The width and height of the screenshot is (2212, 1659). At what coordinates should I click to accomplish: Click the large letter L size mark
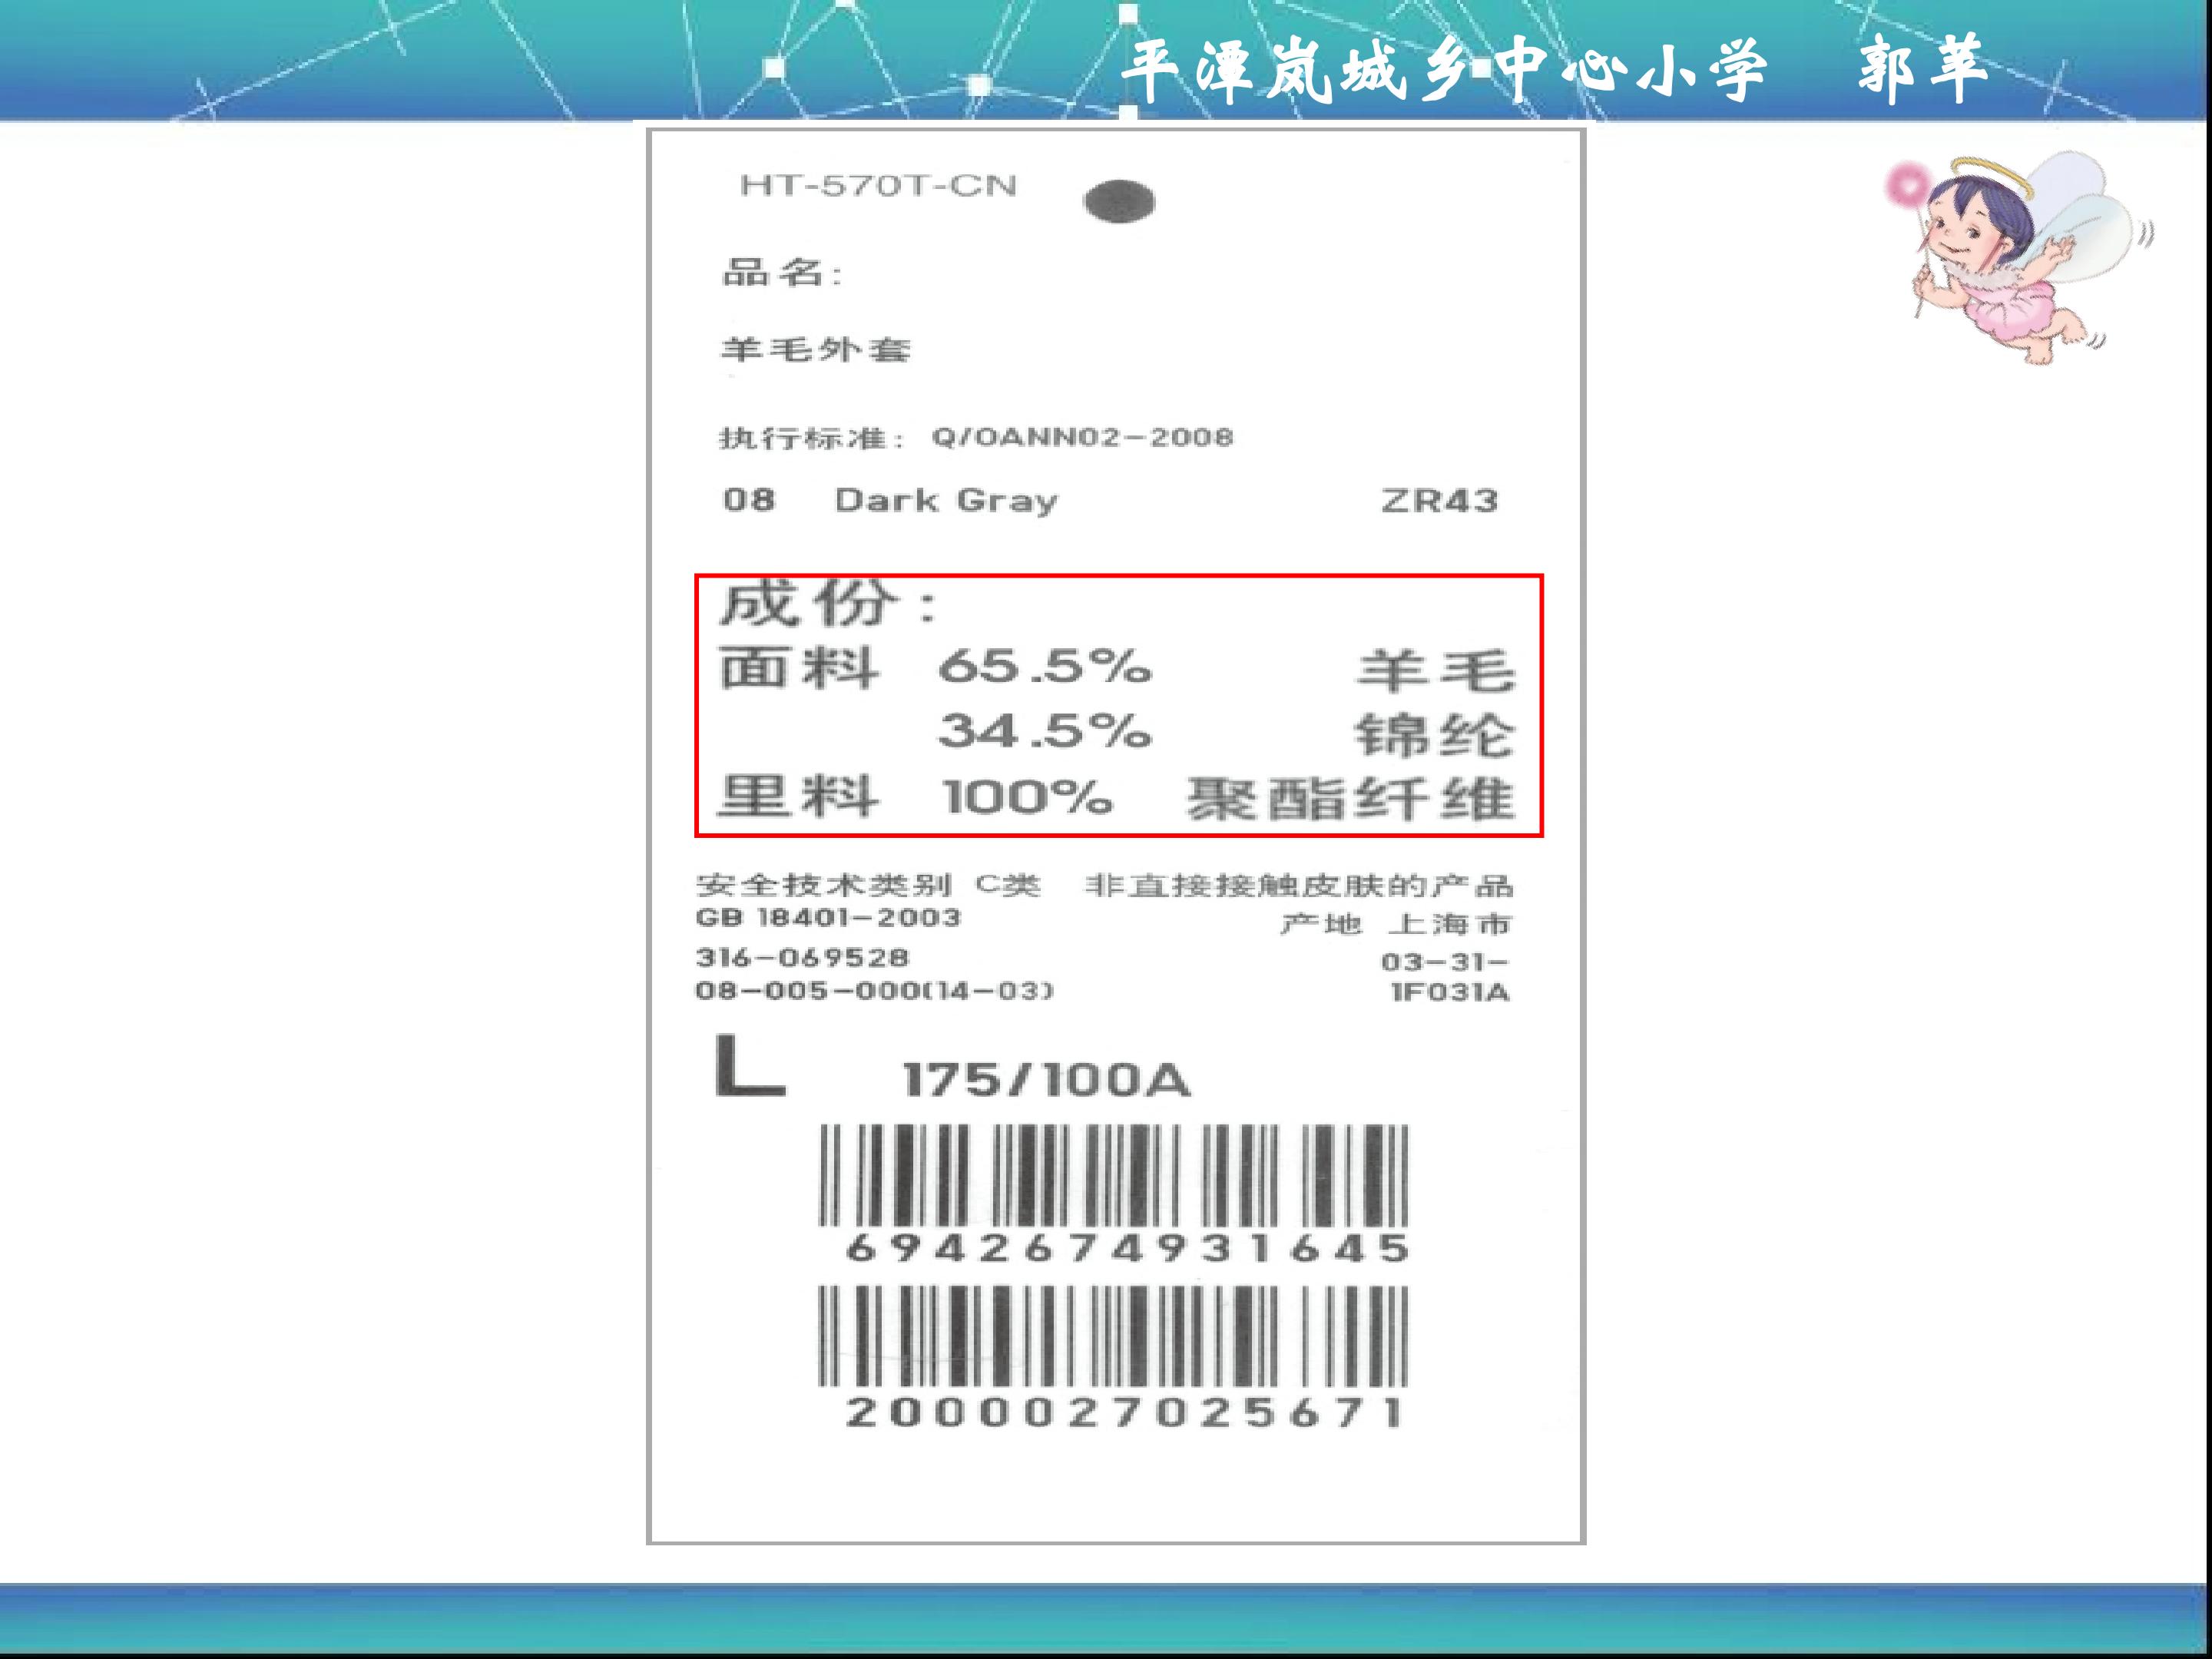(x=750, y=1066)
